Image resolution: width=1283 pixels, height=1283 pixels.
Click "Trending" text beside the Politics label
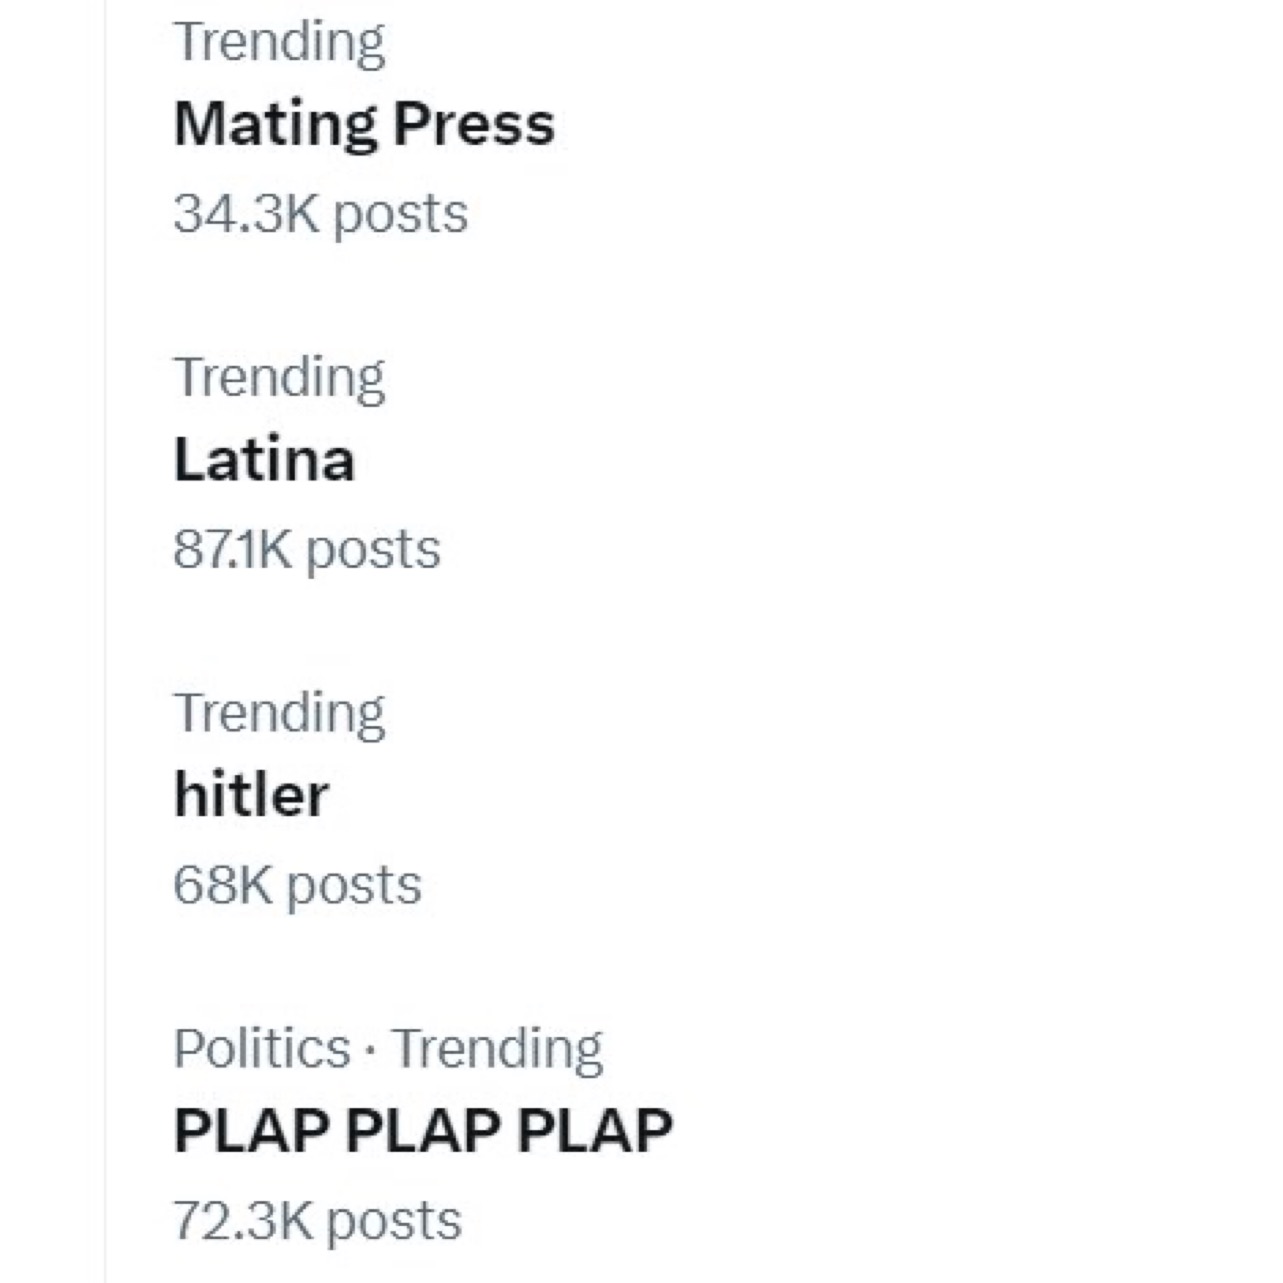click(x=497, y=1048)
